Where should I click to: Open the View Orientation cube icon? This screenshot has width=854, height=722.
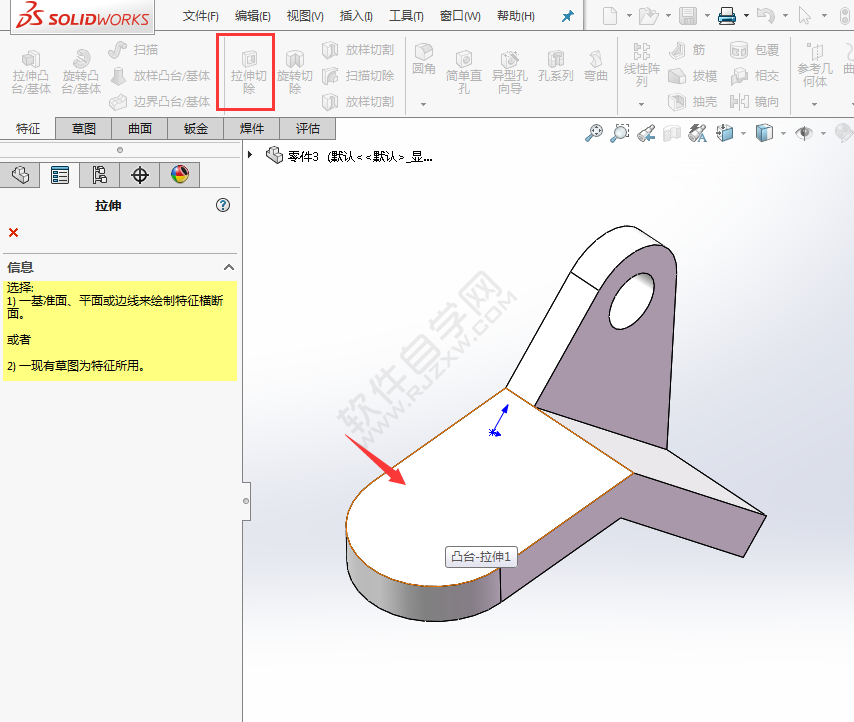point(725,133)
